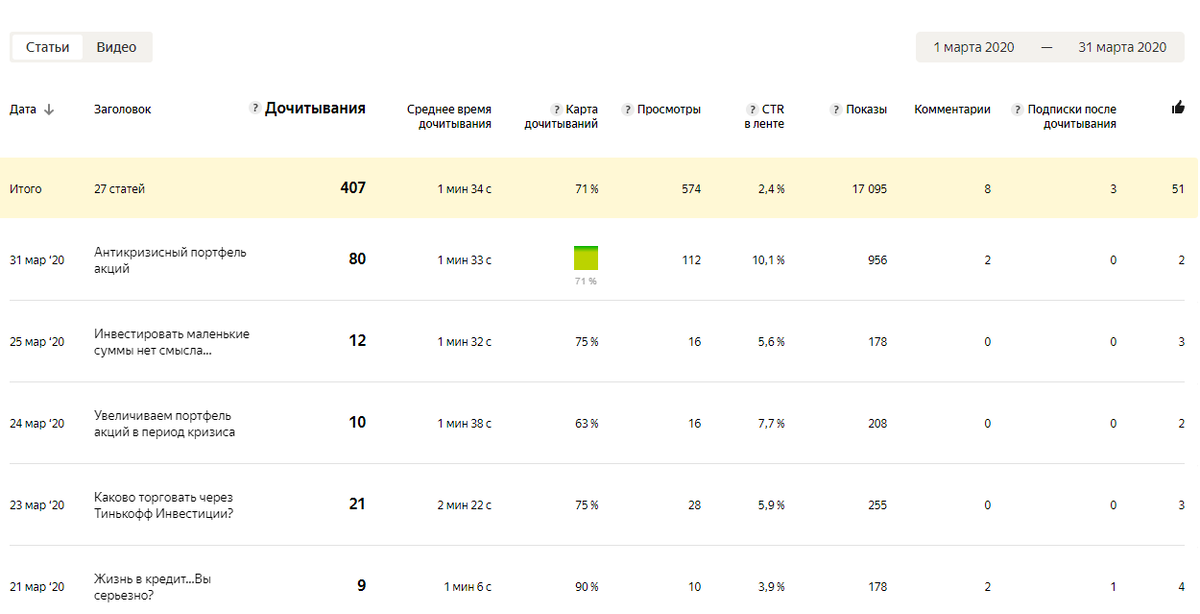Click the help icon next to Карта дочитываний
1200x614 pixels.
pyautogui.click(x=555, y=109)
